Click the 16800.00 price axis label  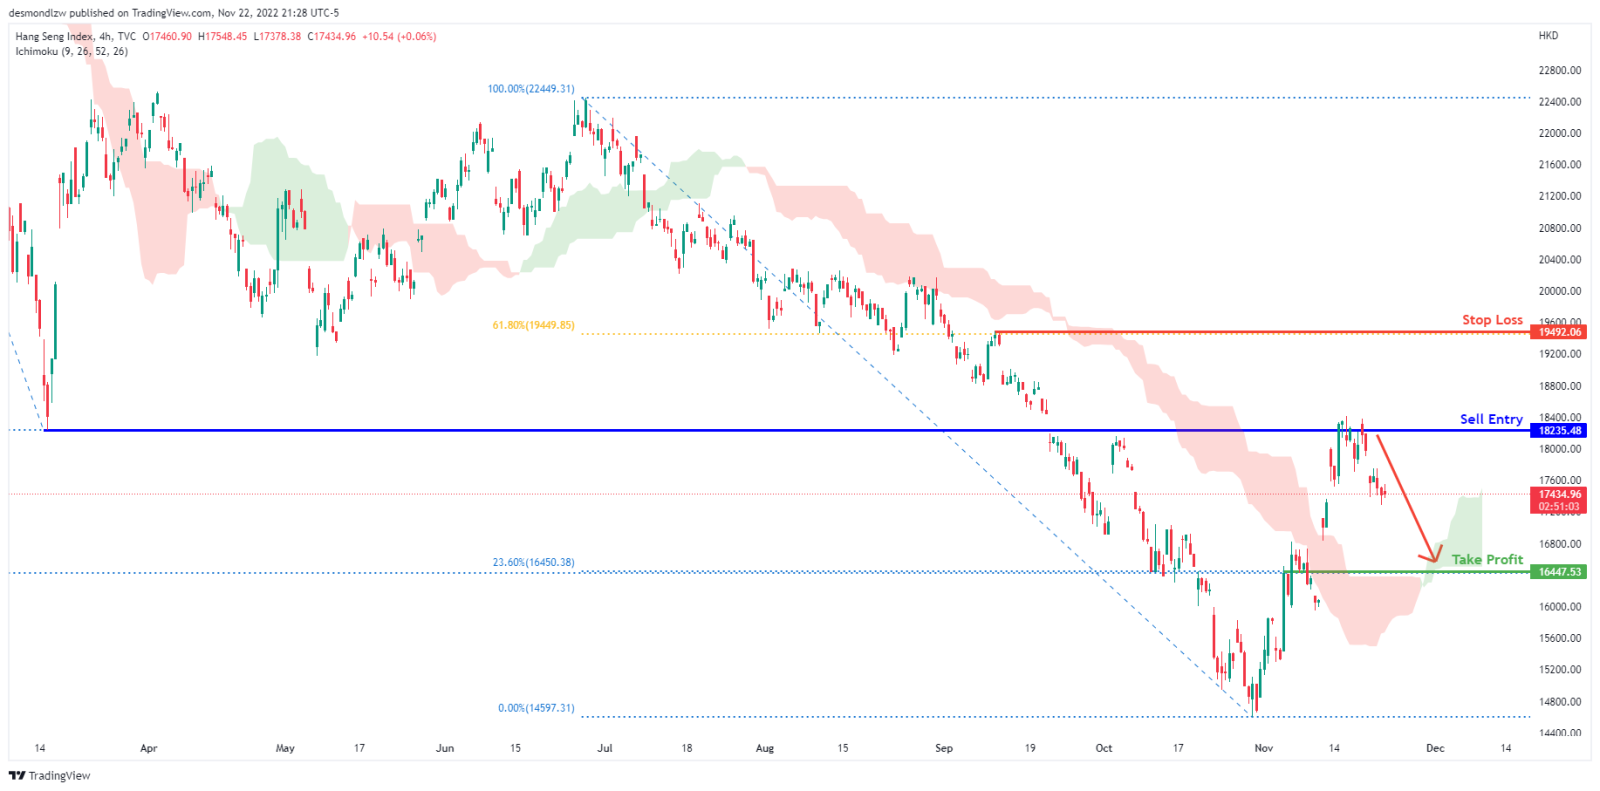pyautogui.click(x=1560, y=544)
